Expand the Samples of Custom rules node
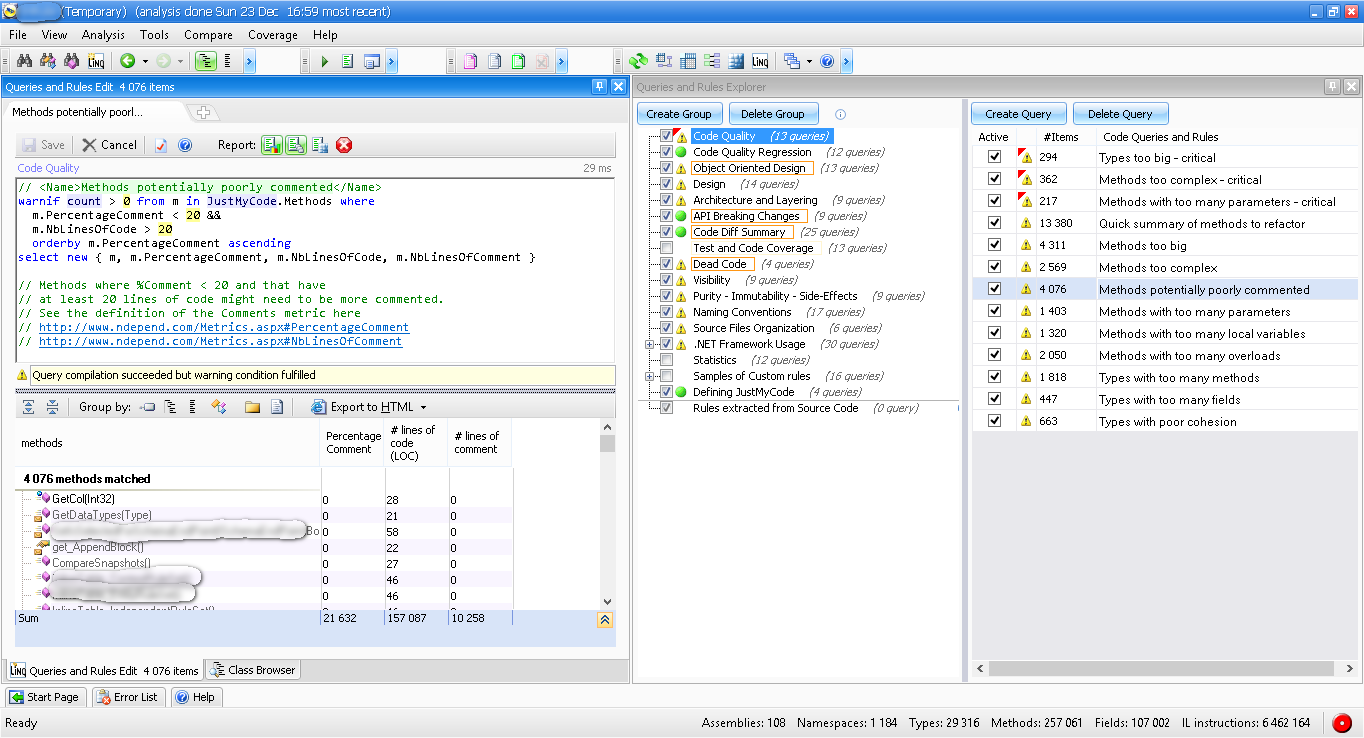This screenshot has width=1364, height=738. click(x=650, y=376)
